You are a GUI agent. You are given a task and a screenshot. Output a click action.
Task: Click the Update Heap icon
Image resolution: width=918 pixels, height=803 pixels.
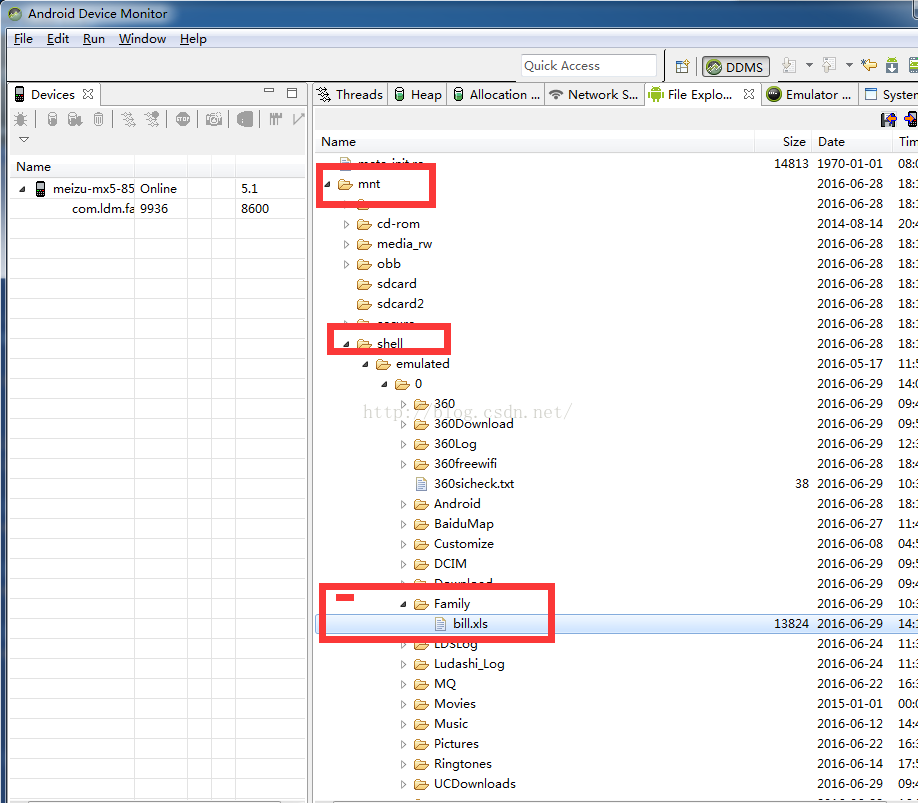coord(52,119)
